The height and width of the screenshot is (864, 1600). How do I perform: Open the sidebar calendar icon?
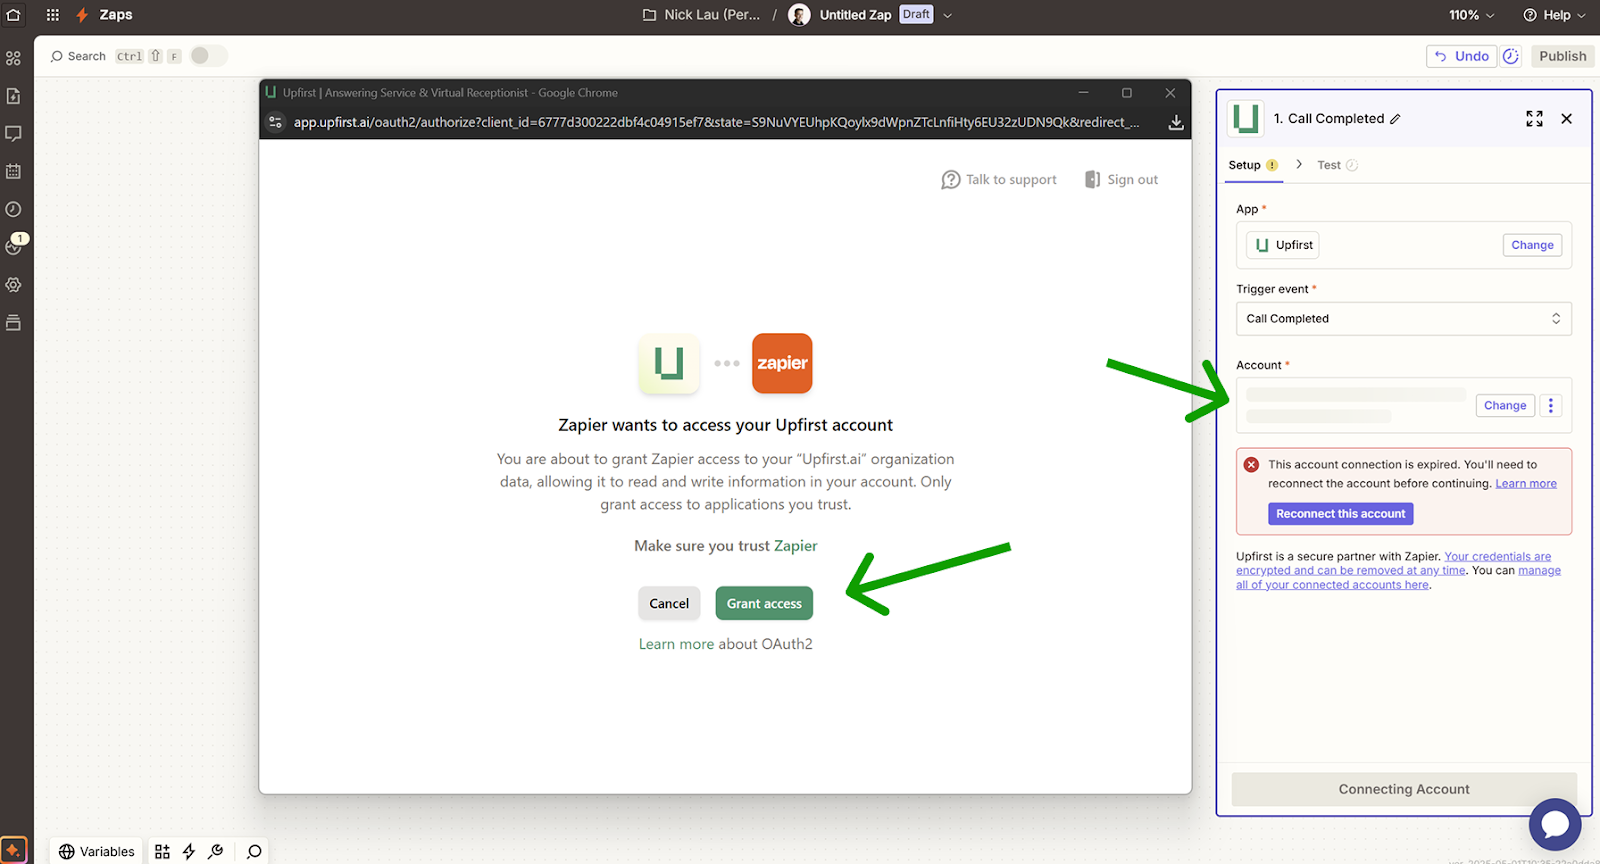[x=13, y=171]
